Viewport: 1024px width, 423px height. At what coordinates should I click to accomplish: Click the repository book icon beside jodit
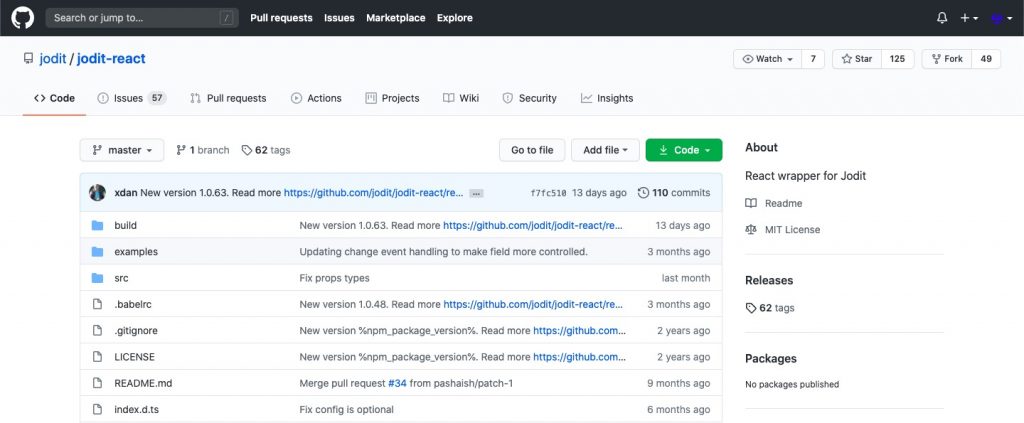28,59
